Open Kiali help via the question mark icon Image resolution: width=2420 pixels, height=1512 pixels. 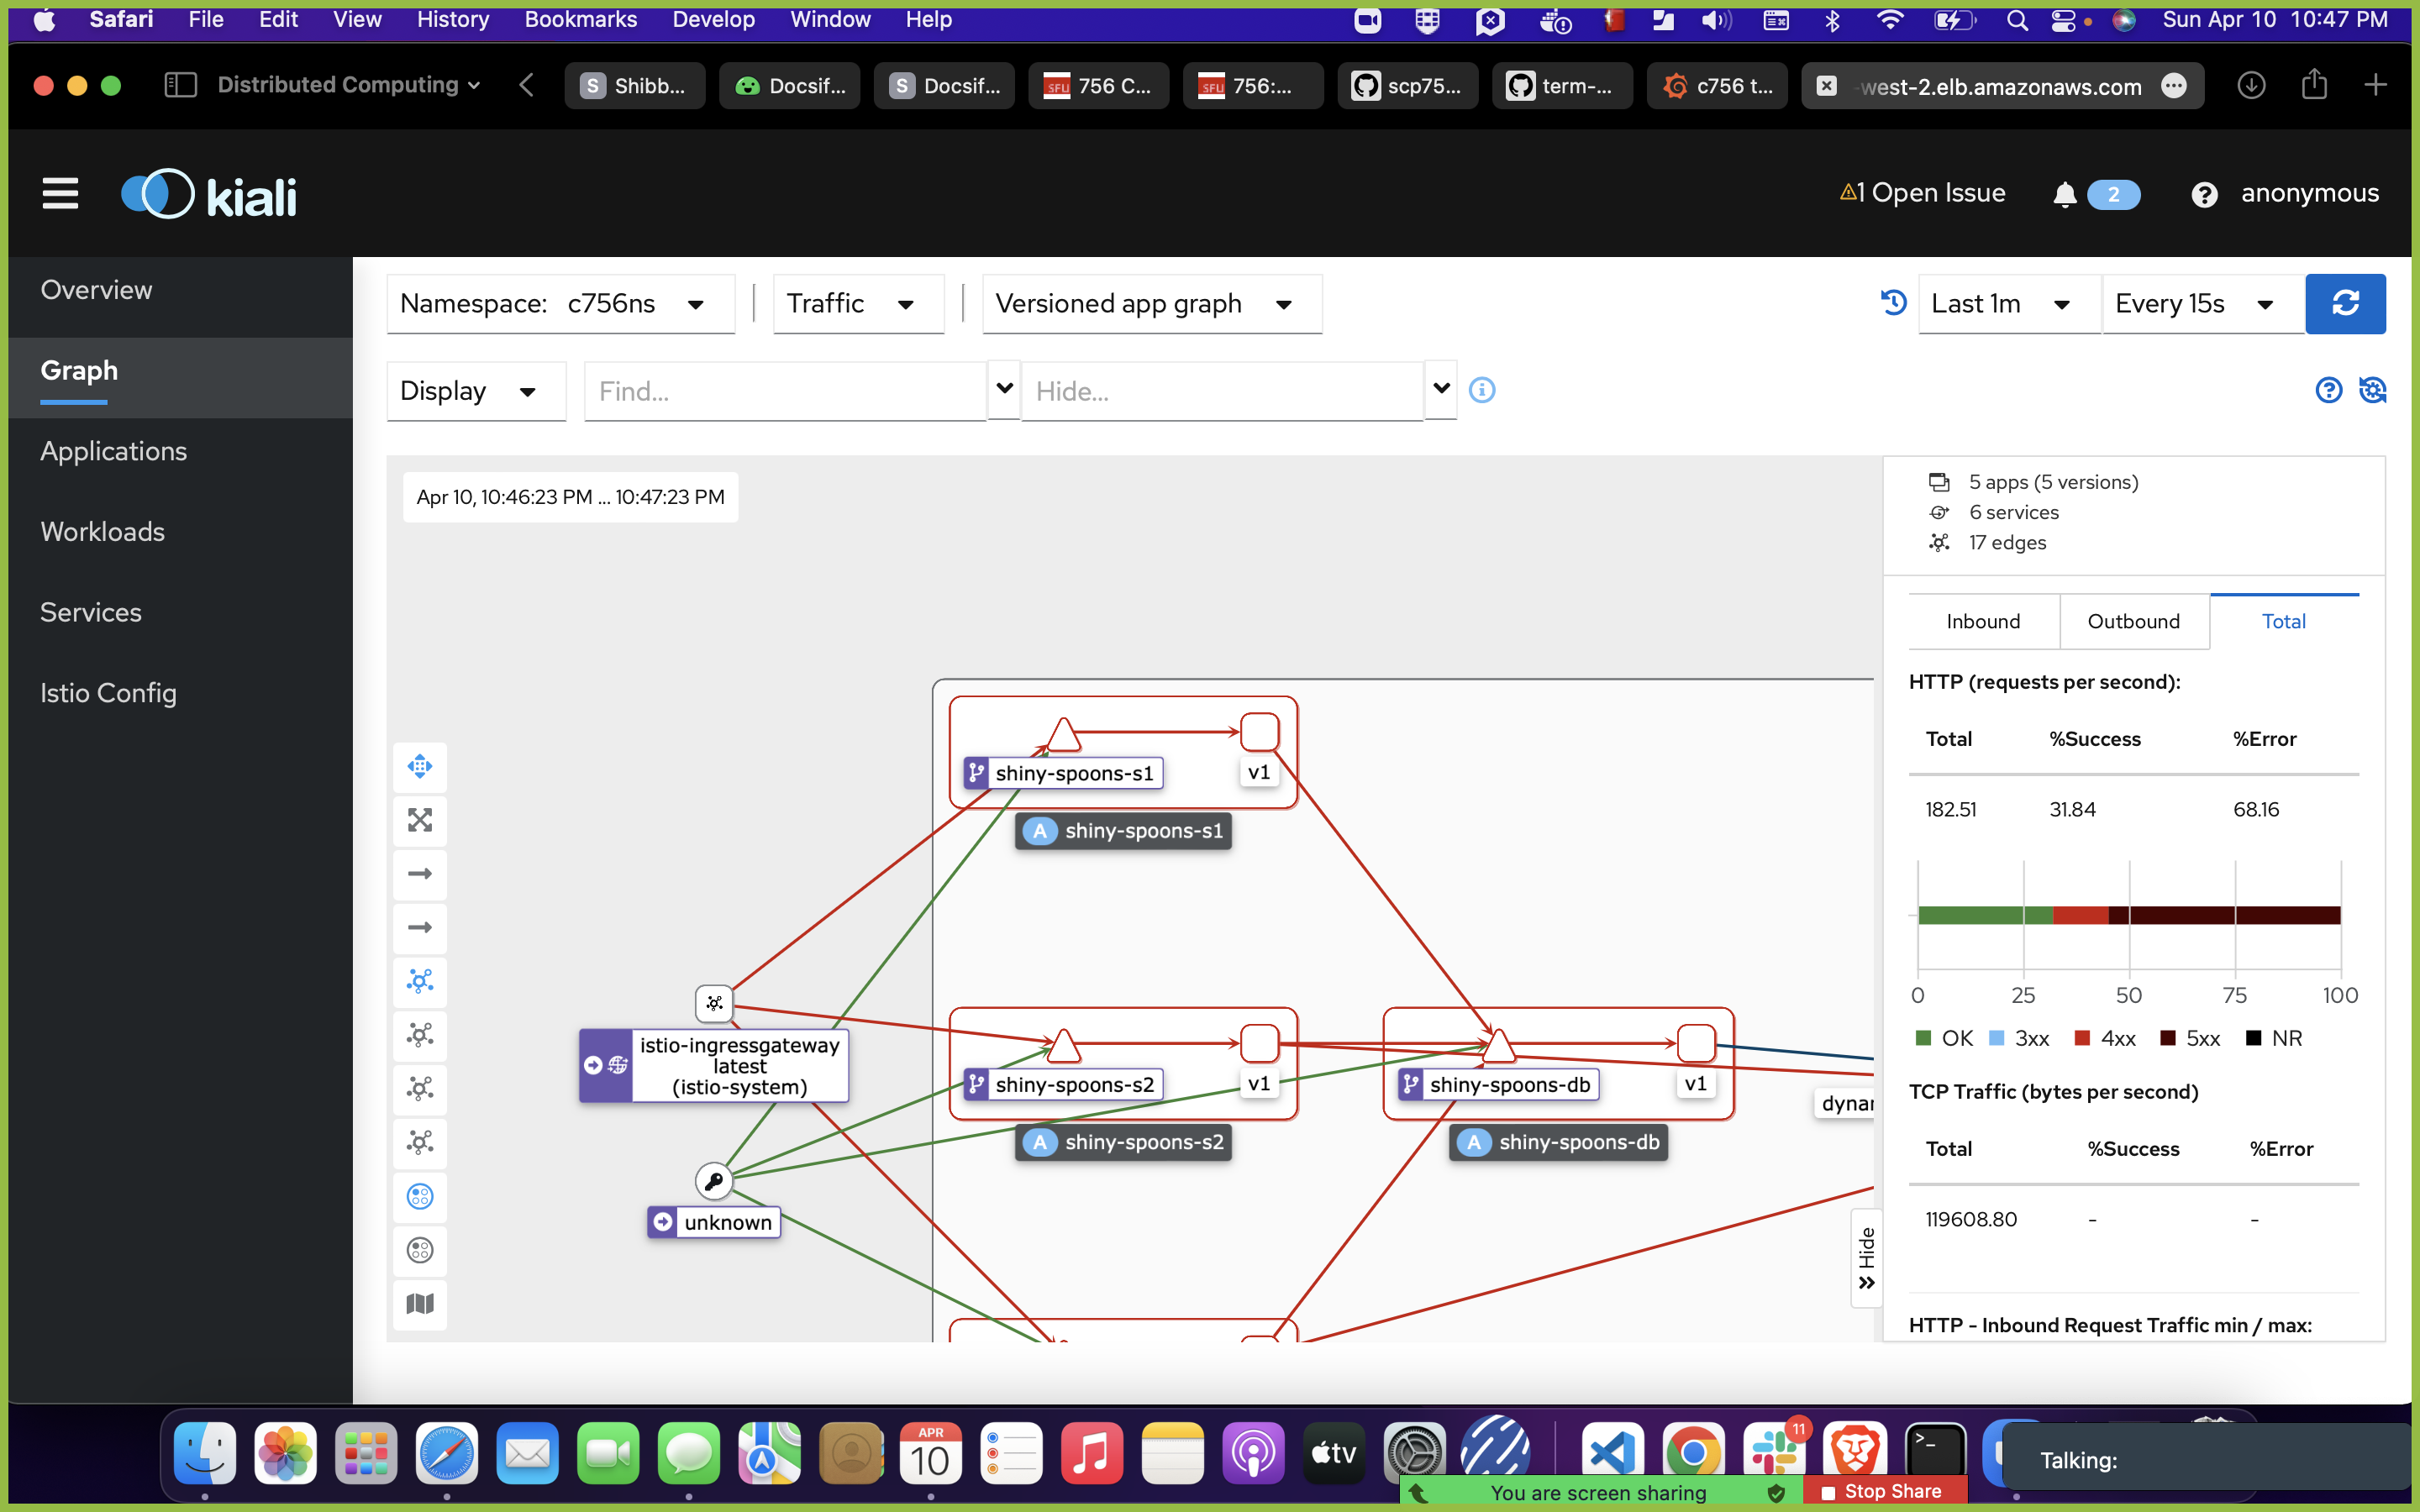click(x=2206, y=194)
